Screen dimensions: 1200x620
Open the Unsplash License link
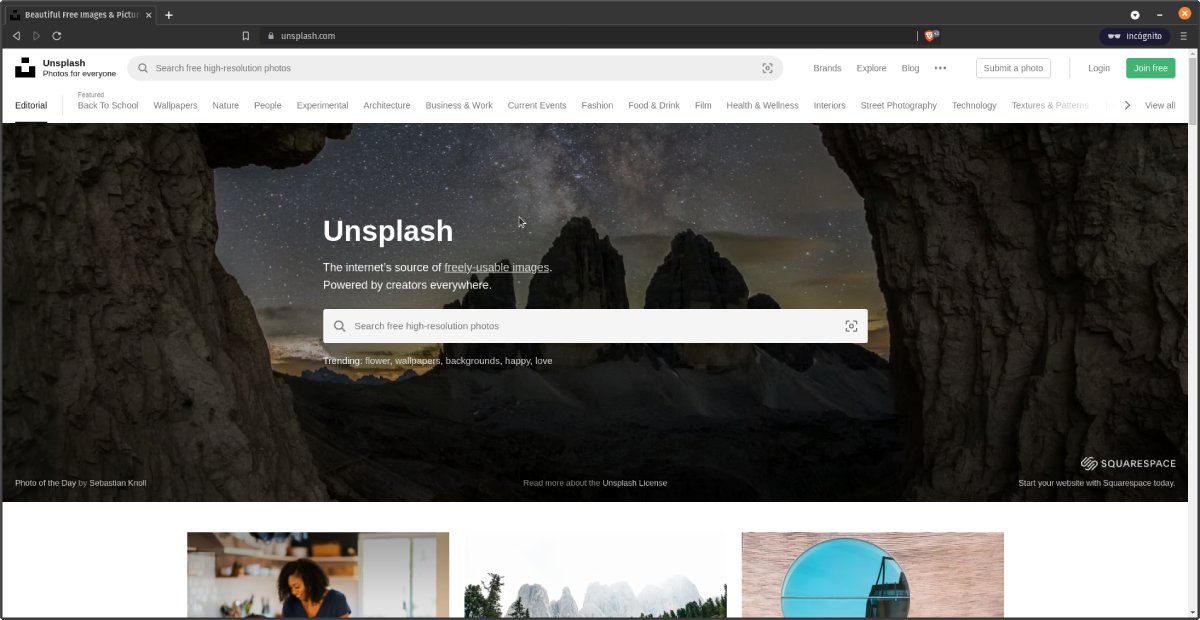pyautogui.click(x=634, y=483)
